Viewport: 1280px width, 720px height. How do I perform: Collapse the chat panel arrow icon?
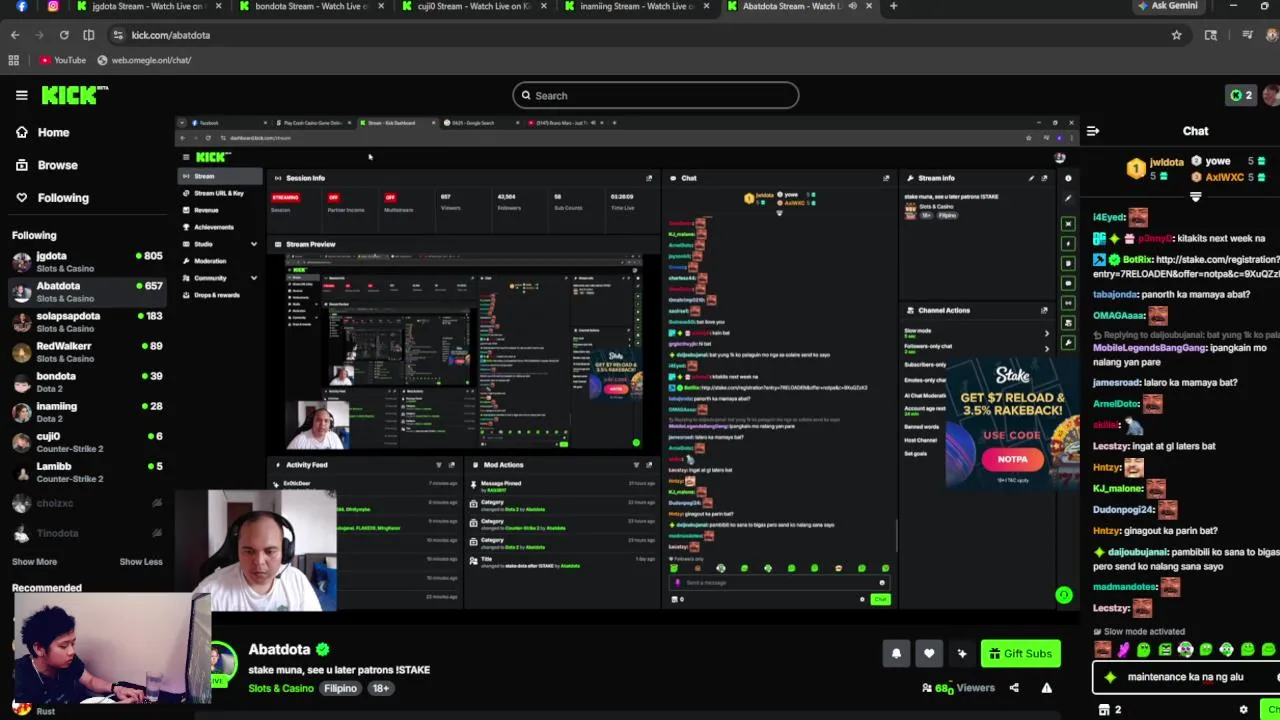click(1093, 131)
